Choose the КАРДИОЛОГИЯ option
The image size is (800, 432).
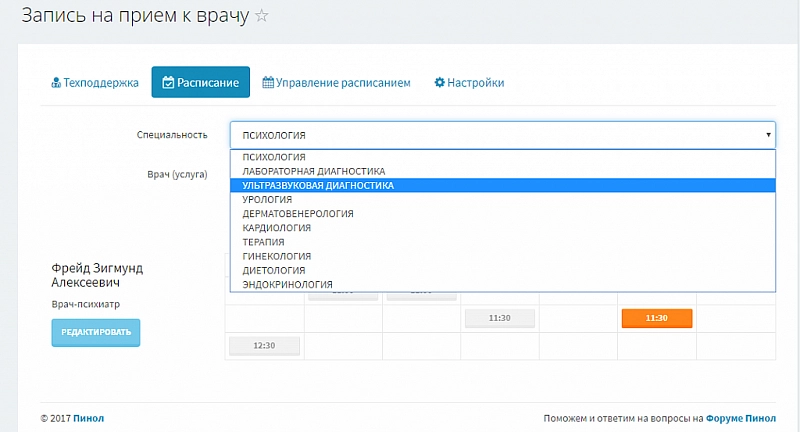(x=276, y=227)
